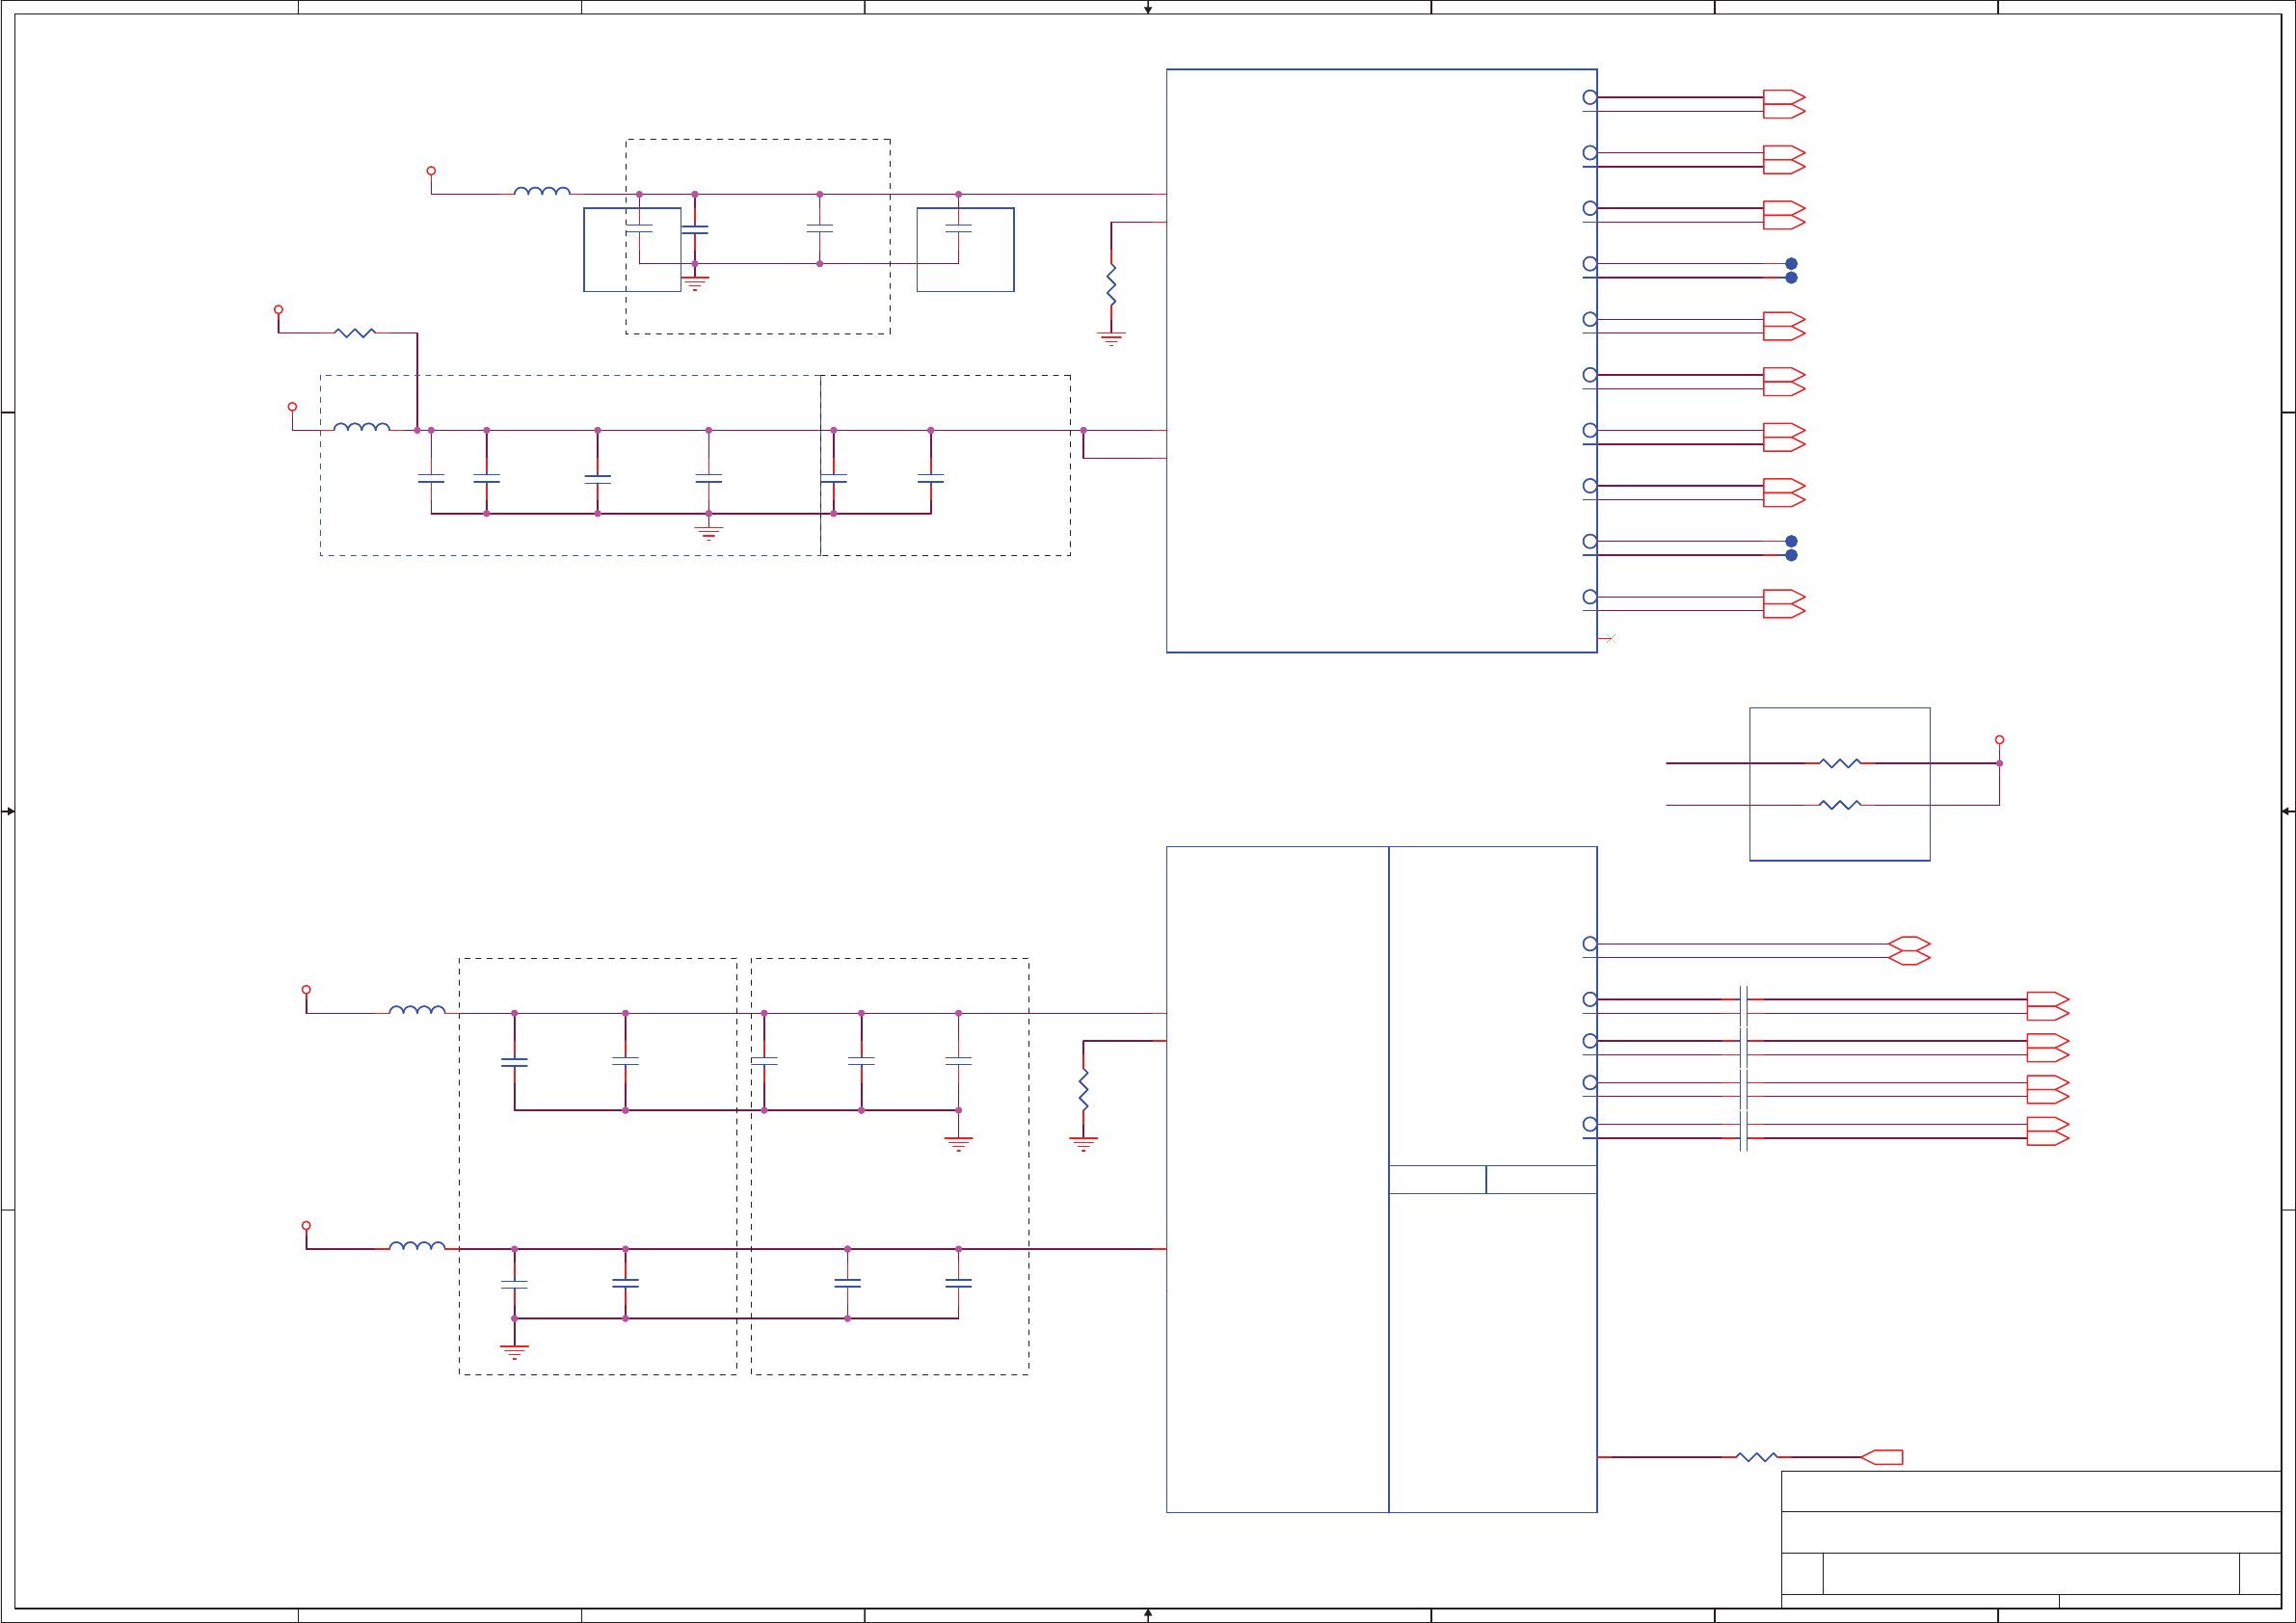Click the left-pointing input port symbol after the series resistor

tap(1882, 1457)
